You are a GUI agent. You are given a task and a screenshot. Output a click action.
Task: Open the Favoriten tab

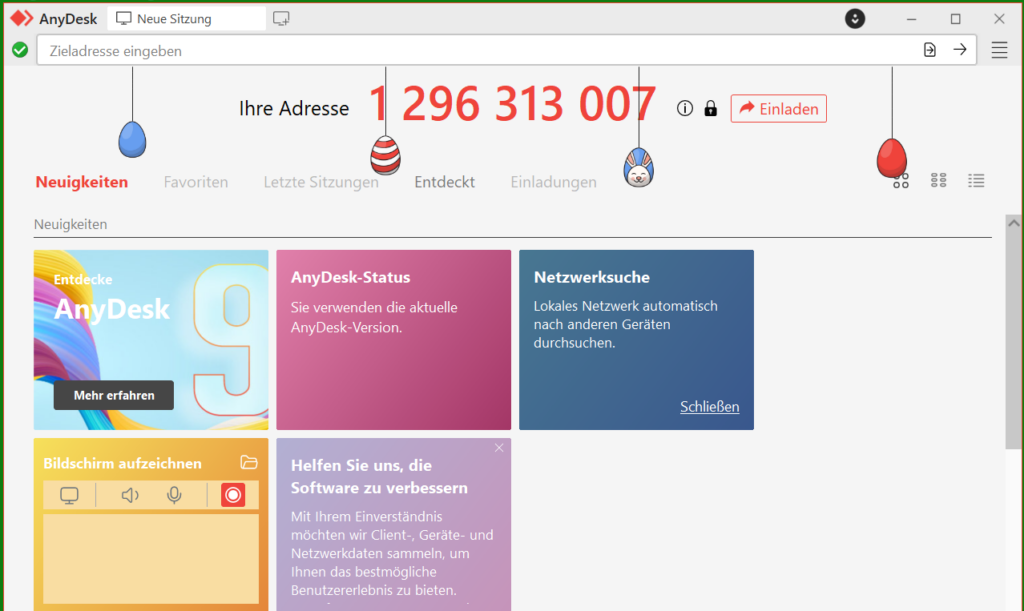pos(196,182)
